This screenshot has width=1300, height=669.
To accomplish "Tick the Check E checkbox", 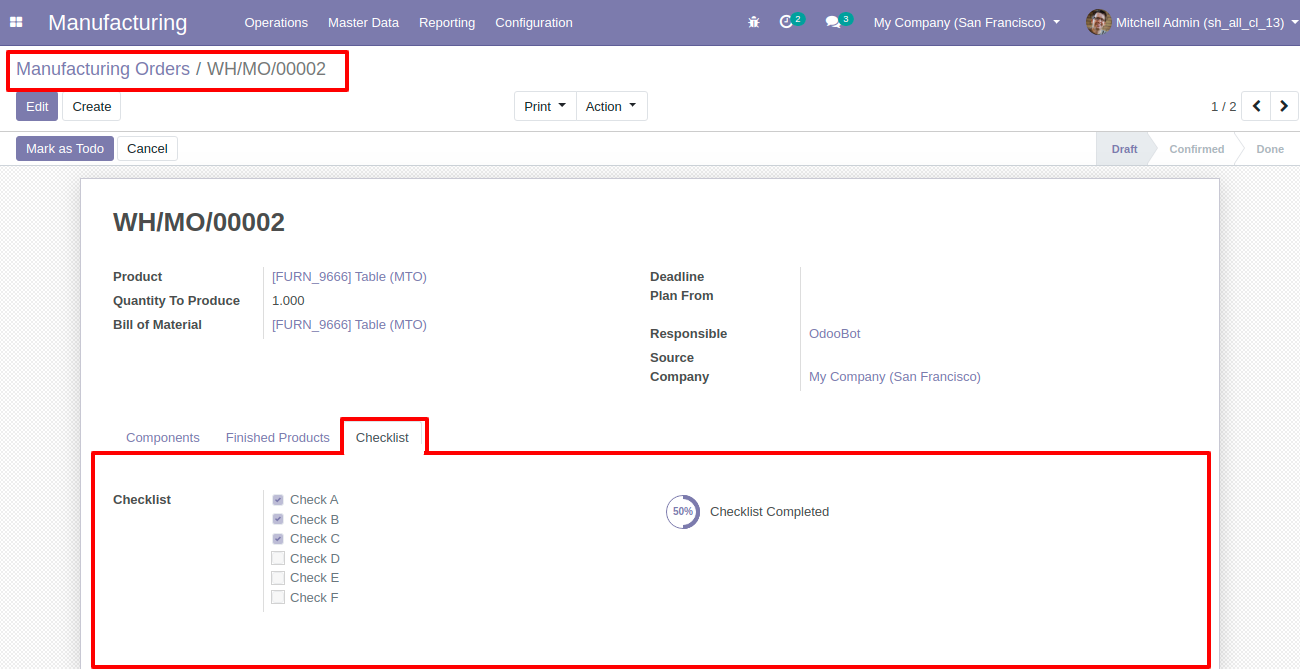I will (x=278, y=578).
